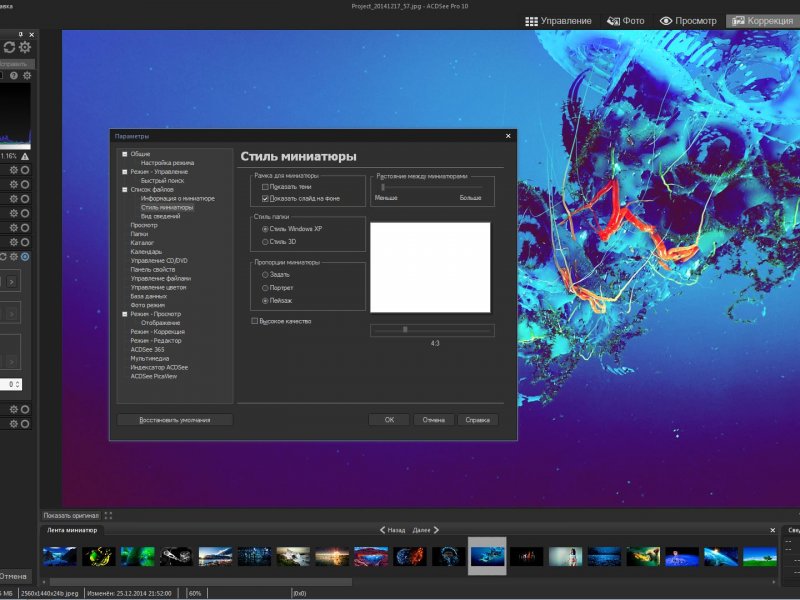Viewport: 800px width, 600px height.
Task: Uncheck Показать слайд на фоне
Action: pyautogui.click(x=265, y=198)
